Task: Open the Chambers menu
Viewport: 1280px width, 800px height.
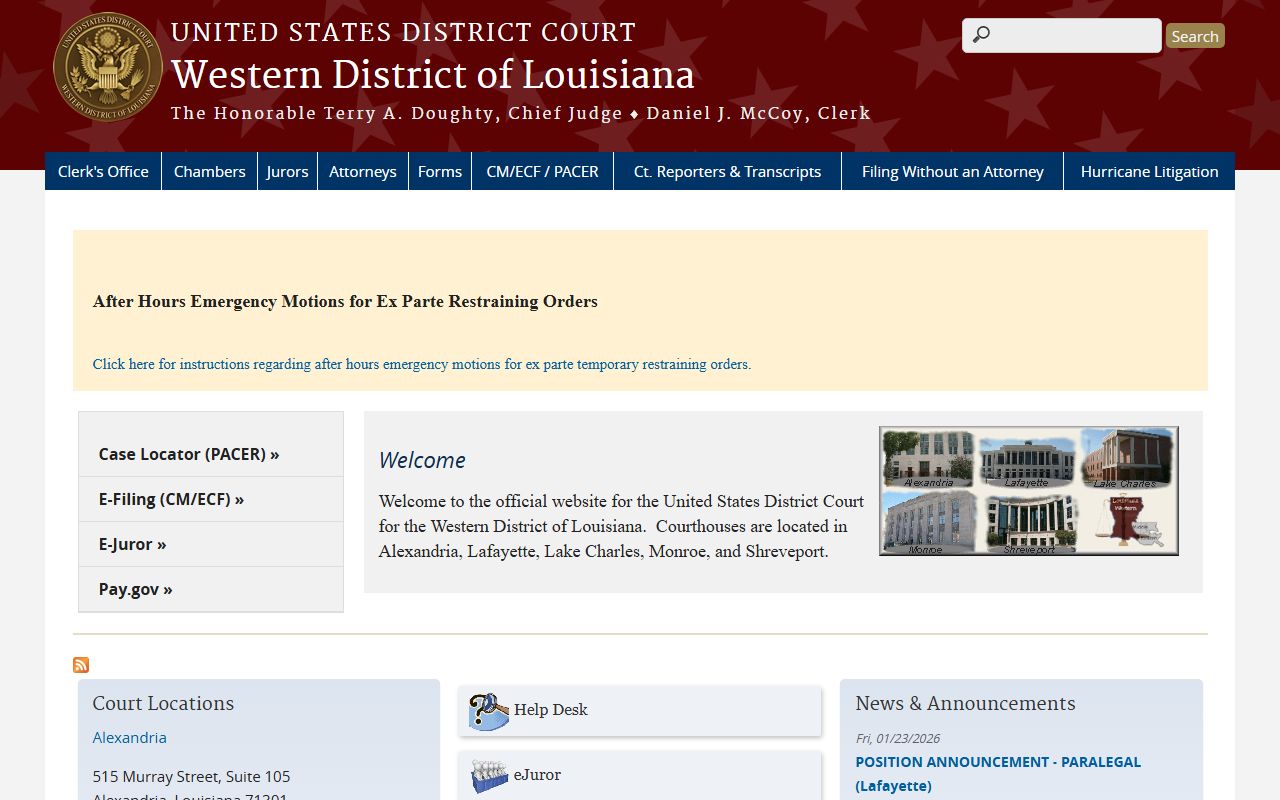Action: [209, 171]
